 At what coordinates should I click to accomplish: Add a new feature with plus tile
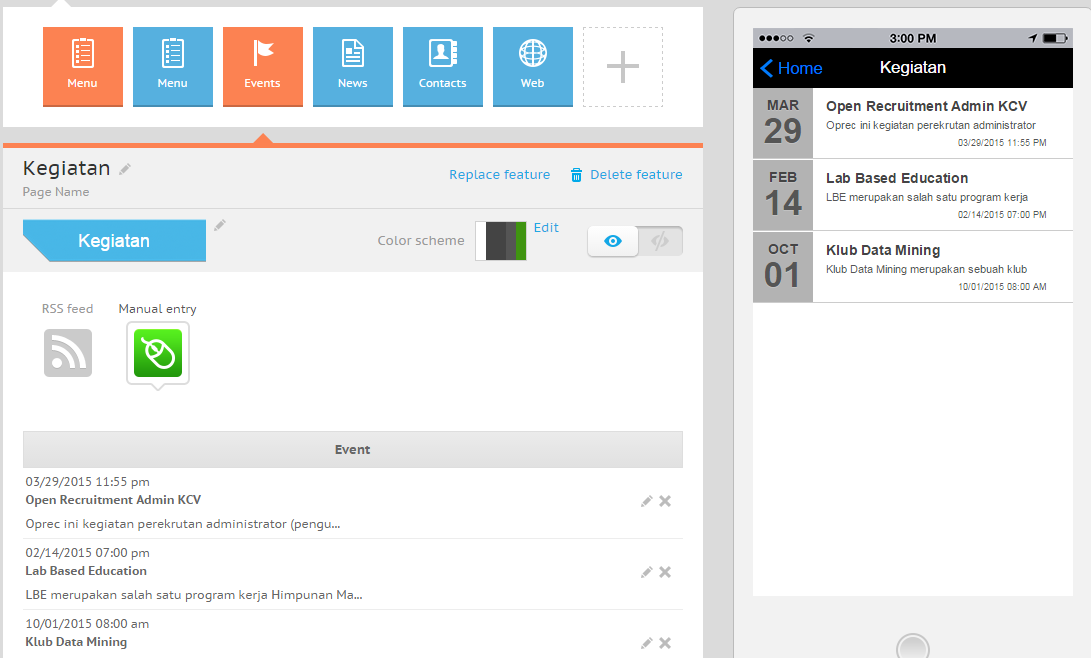click(x=623, y=67)
